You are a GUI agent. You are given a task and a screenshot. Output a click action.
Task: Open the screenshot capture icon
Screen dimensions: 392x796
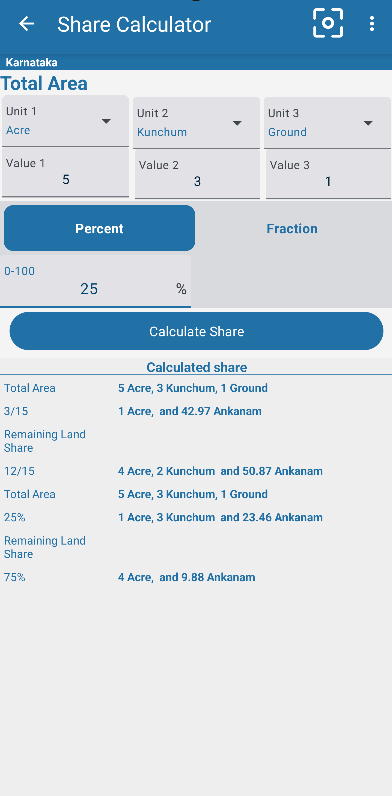328,23
